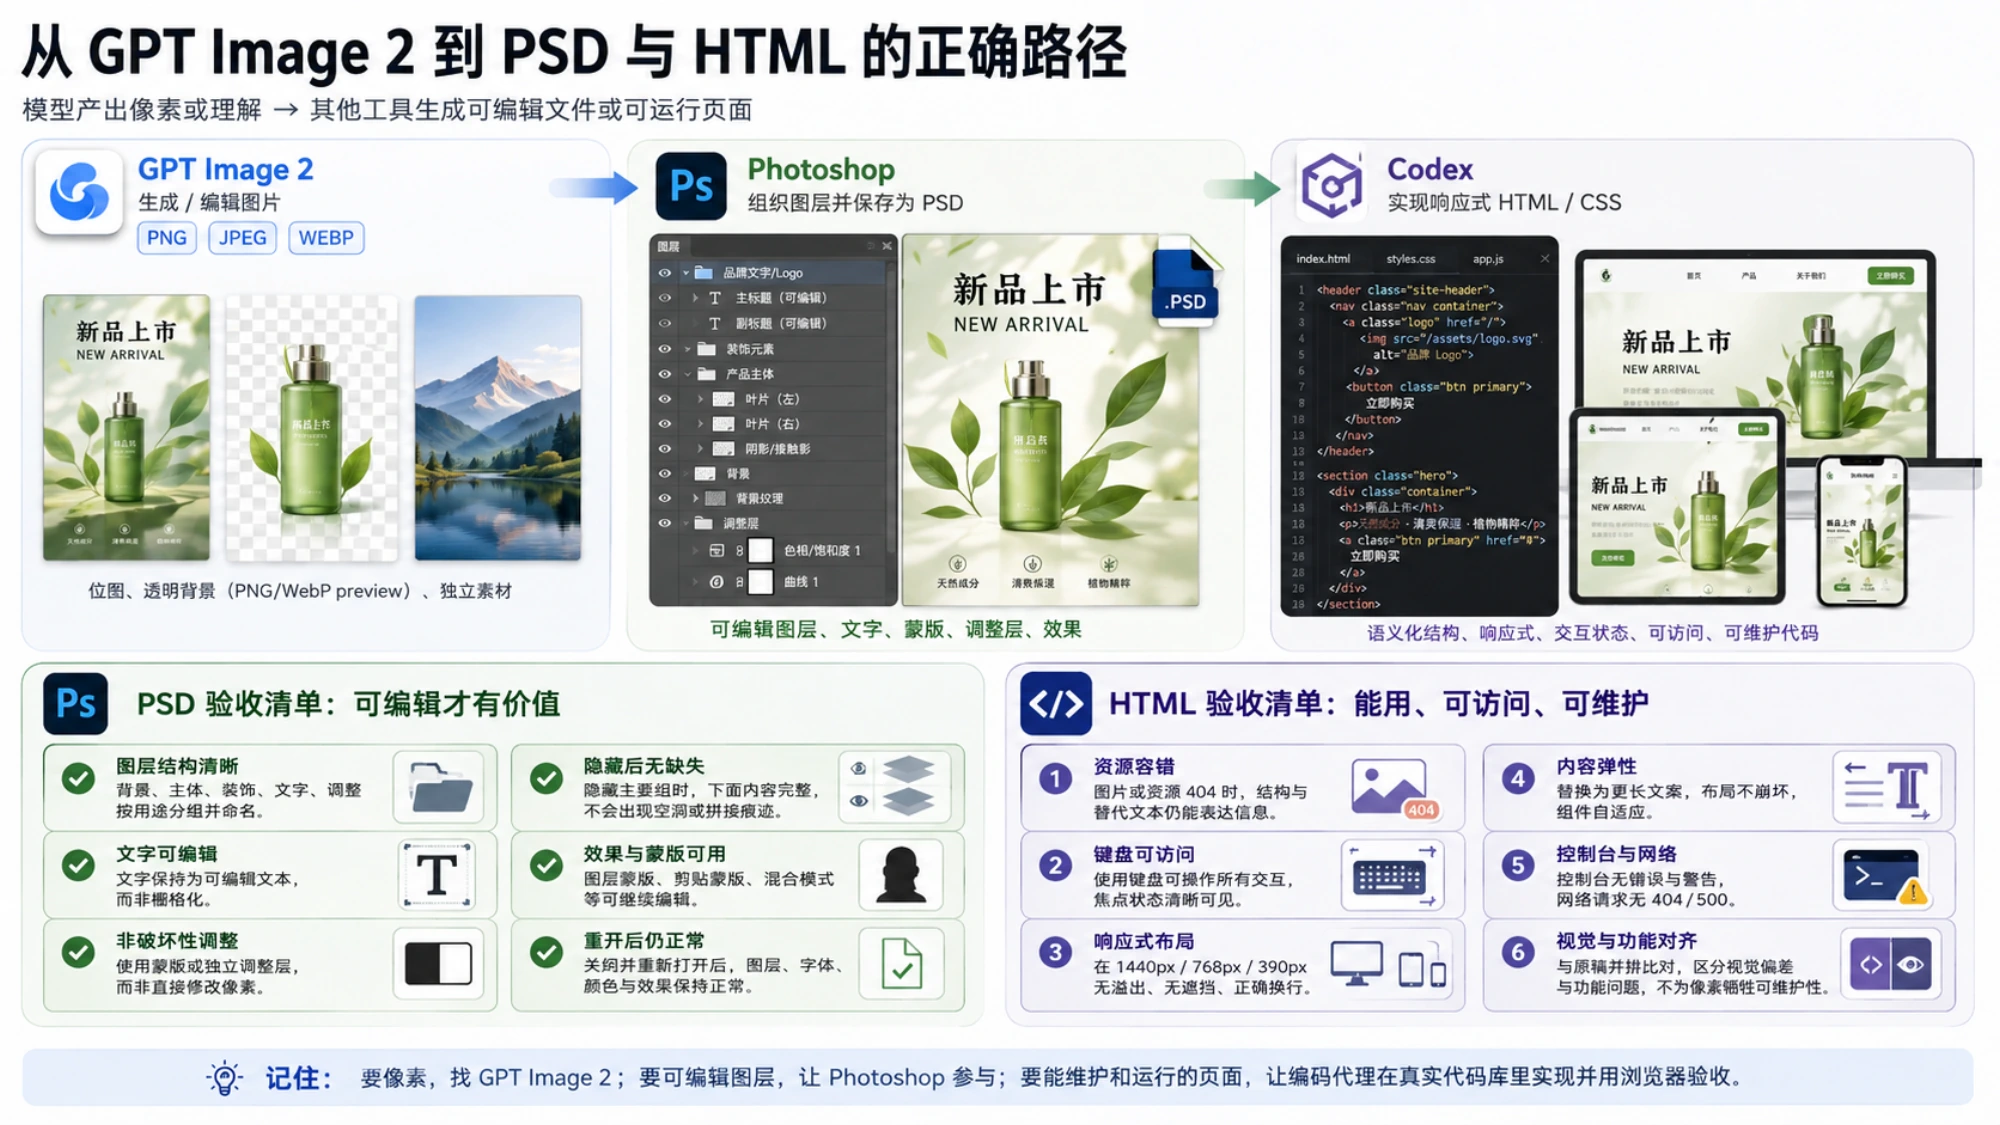Click the green button in laptop mockup header
Viewport: 2000px width, 1125px height.
pos(1890,275)
